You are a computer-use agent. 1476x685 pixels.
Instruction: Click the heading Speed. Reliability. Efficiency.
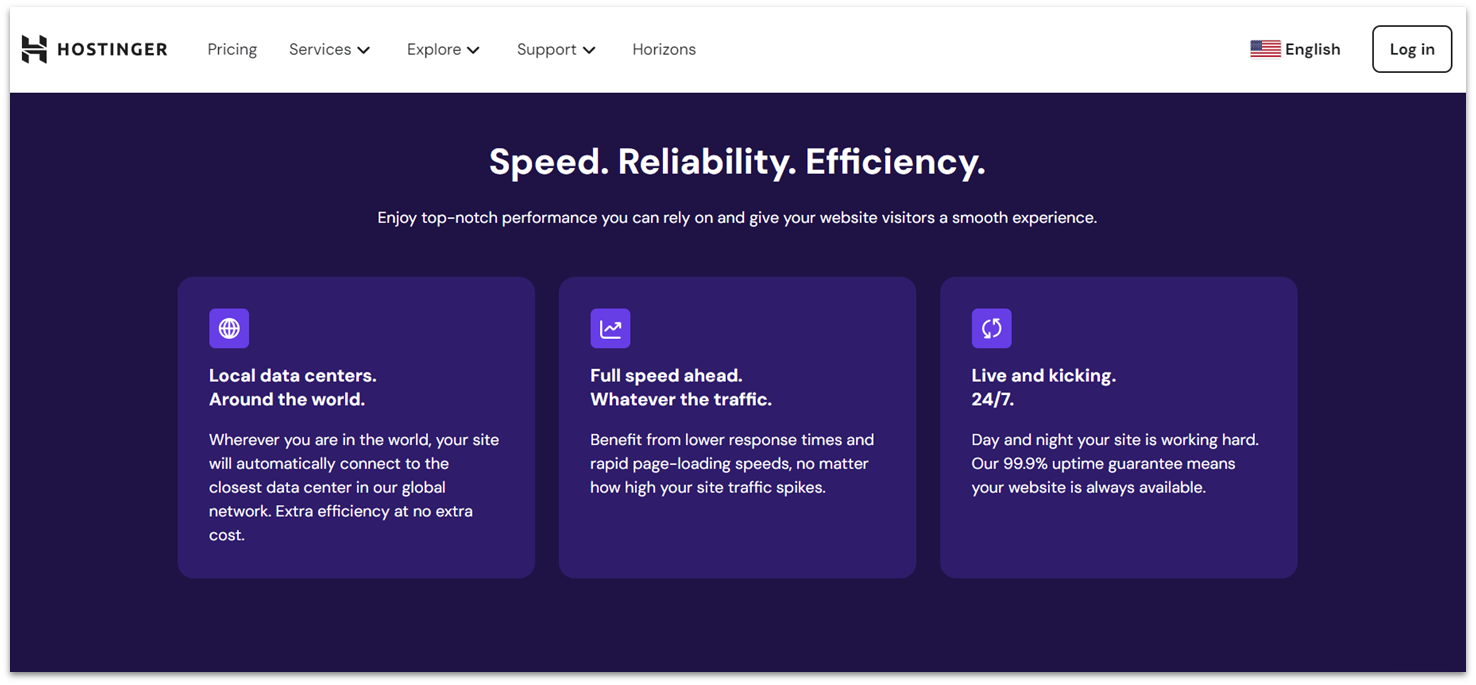(x=737, y=162)
